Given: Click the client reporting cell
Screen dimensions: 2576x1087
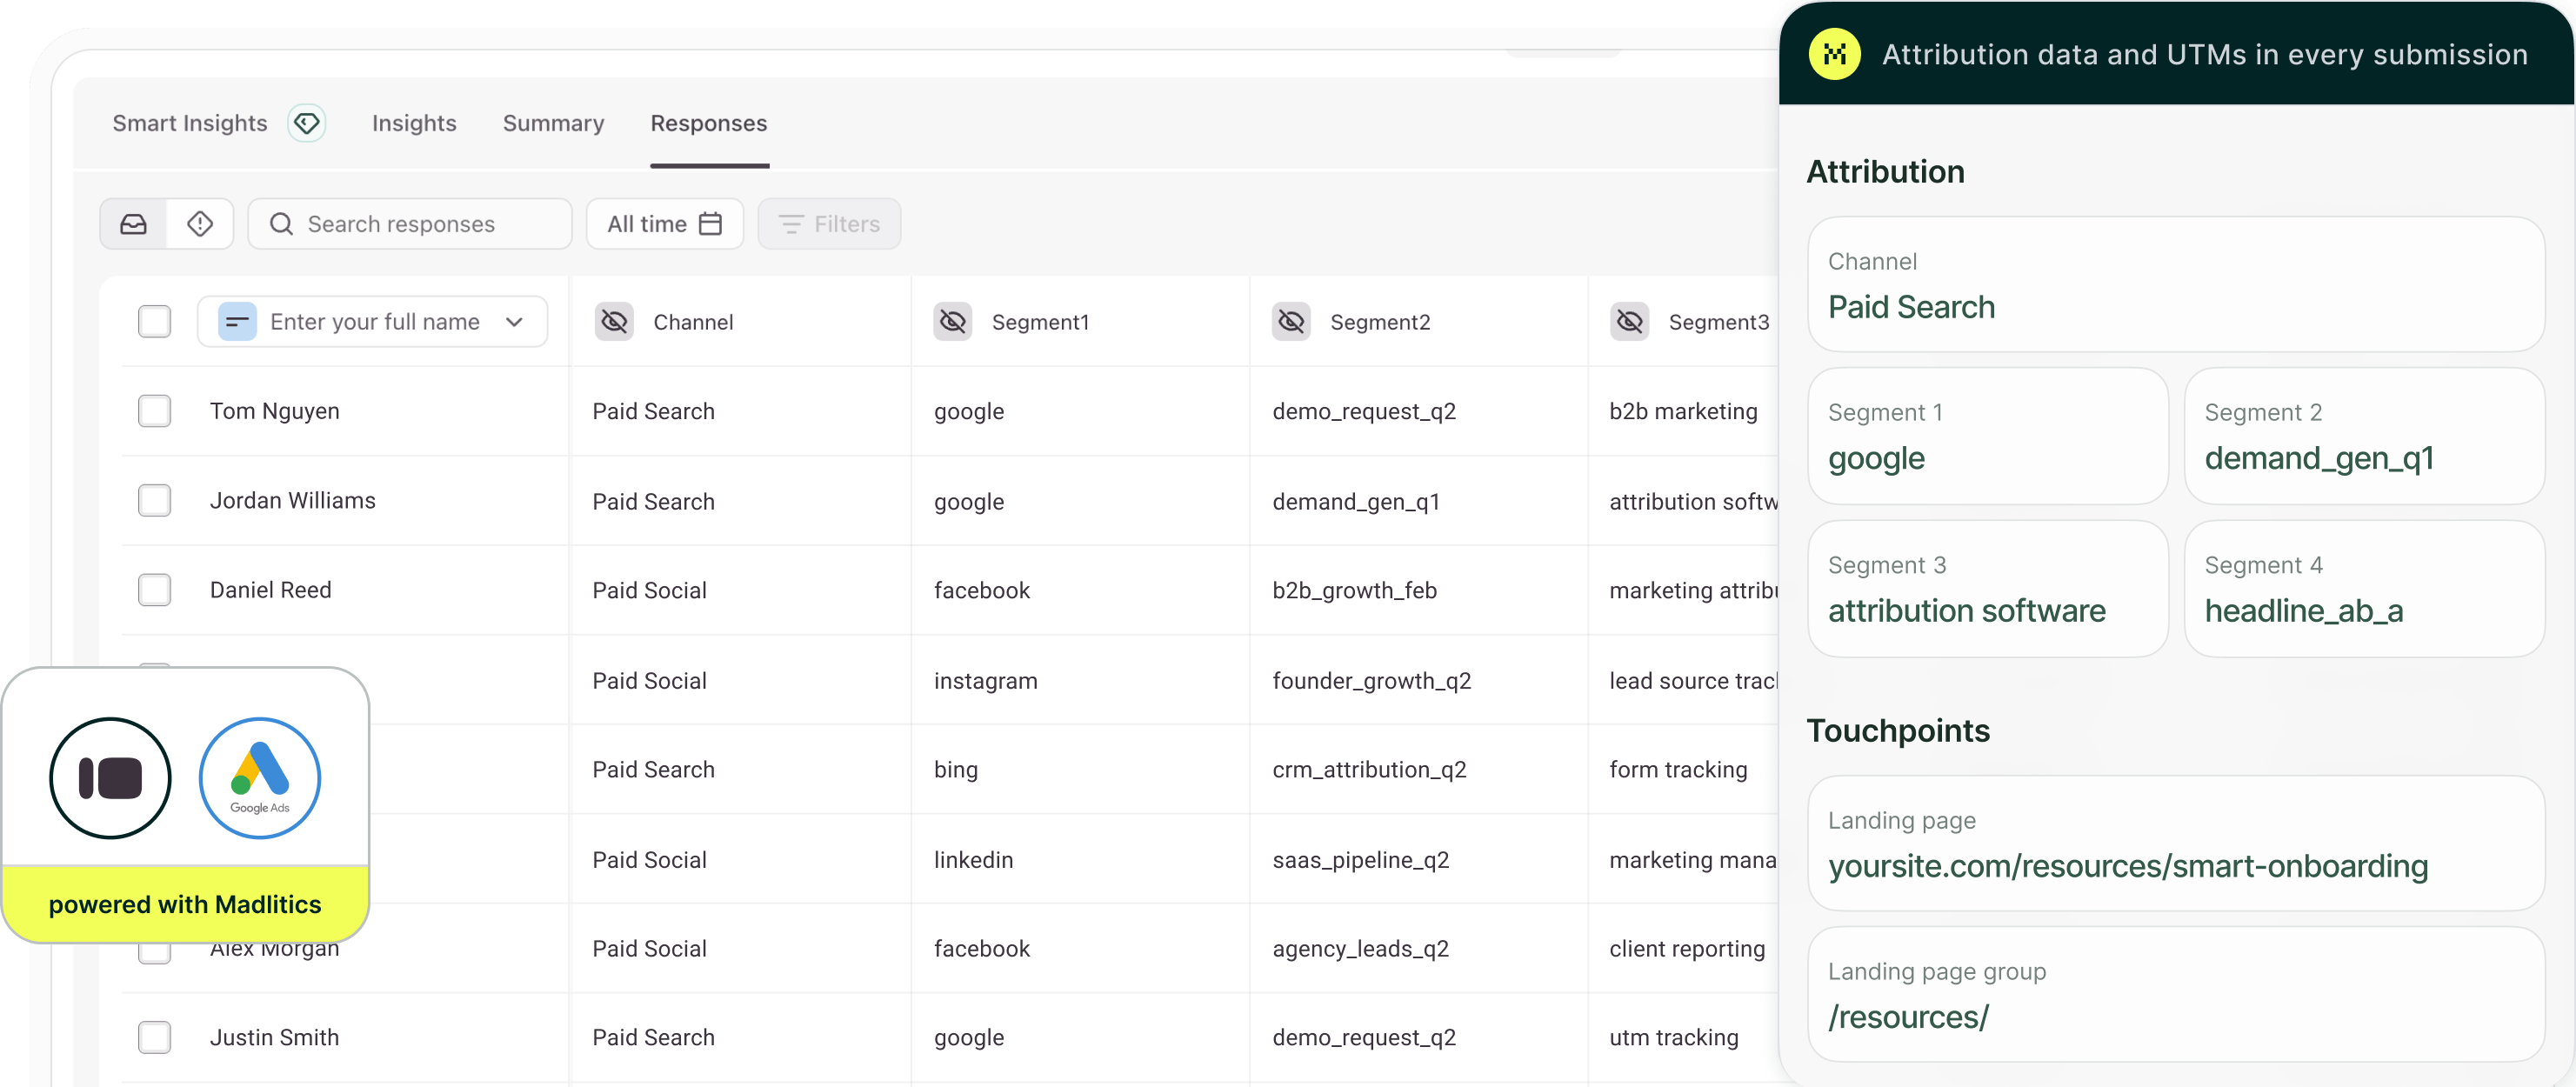Looking at the screenshot, I should click(1687, 949).
